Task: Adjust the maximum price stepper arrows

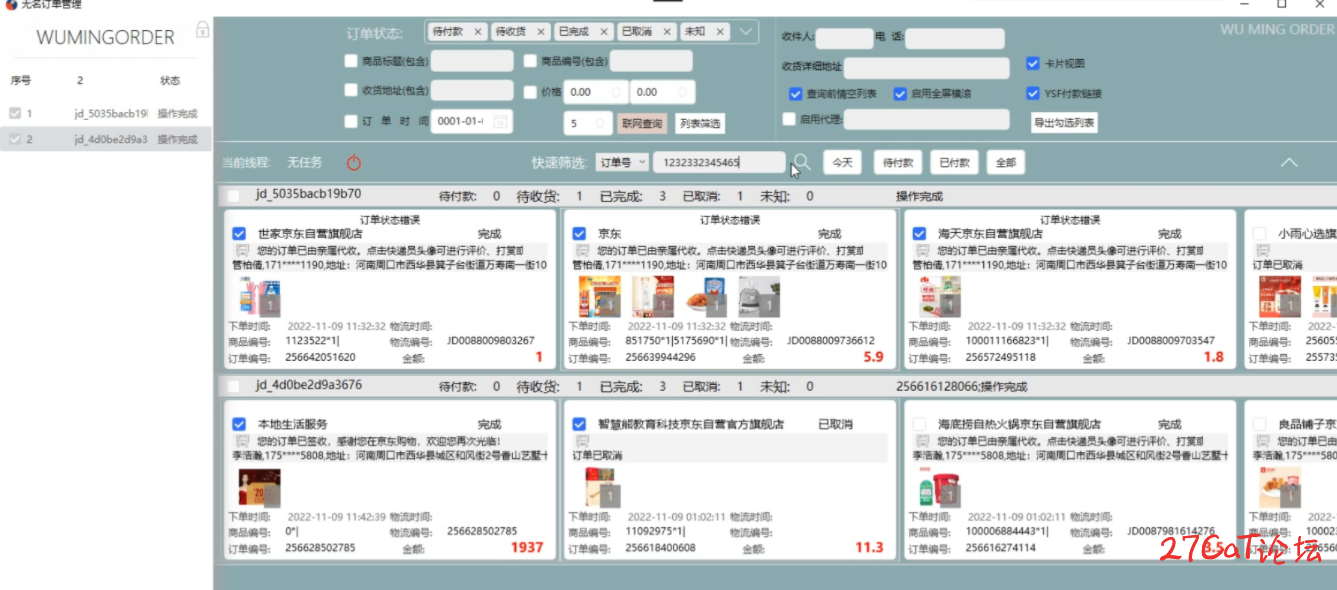Action: (x=684, y=92)
